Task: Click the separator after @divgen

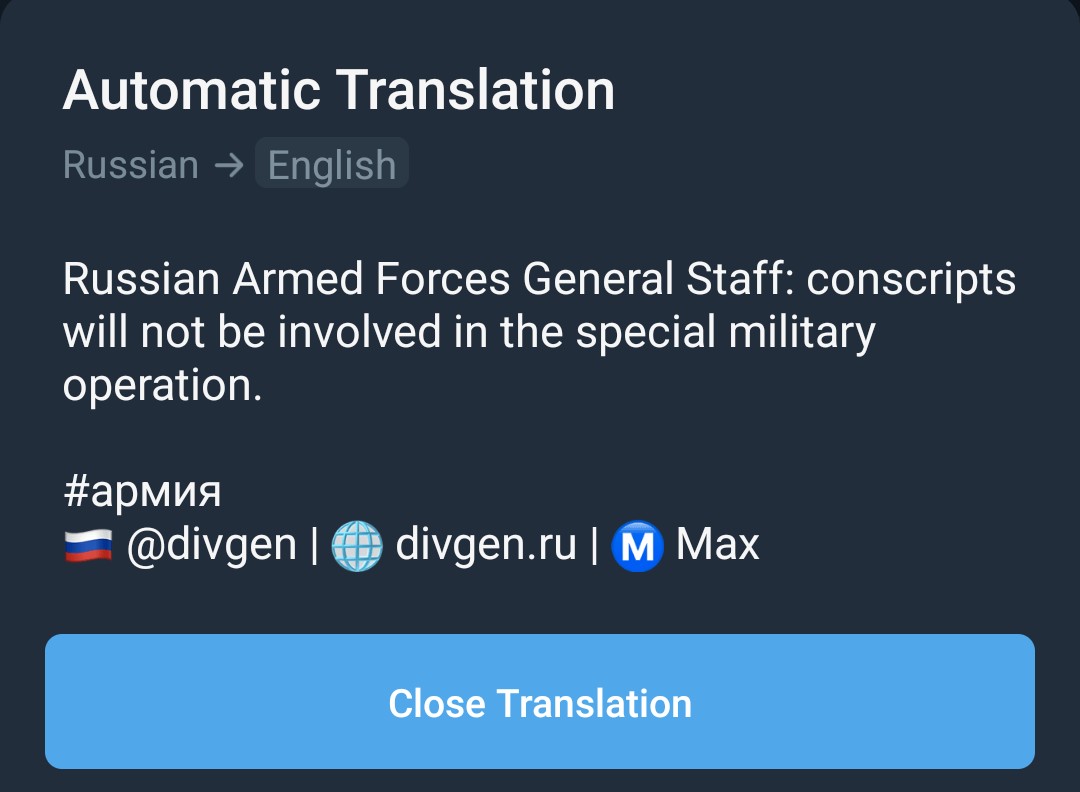Action: click(x=314, y=545)
